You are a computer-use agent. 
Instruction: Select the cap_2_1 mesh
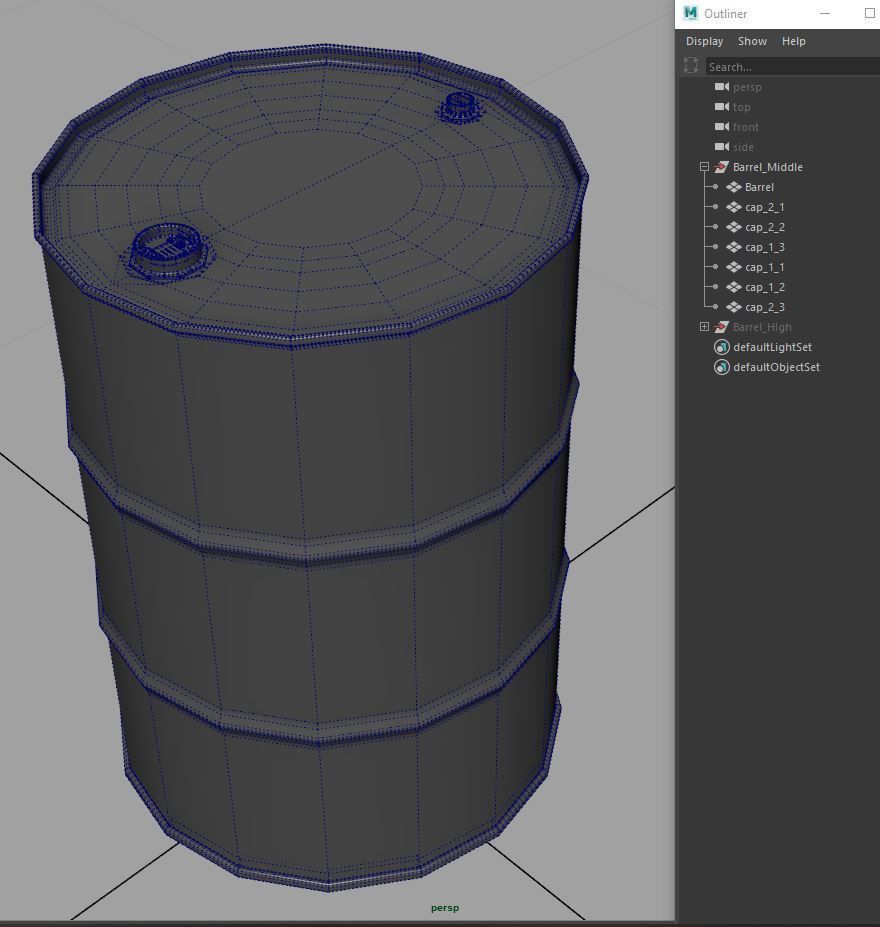pos(764,208)
